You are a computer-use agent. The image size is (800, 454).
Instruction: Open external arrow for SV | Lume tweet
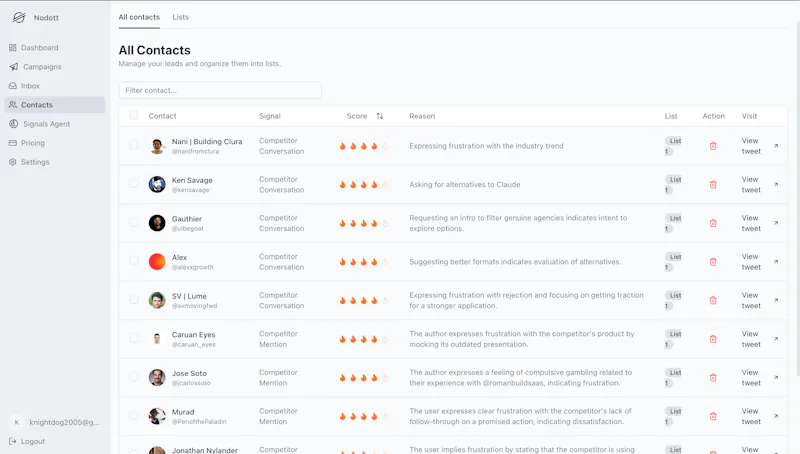tap(776, 300)
